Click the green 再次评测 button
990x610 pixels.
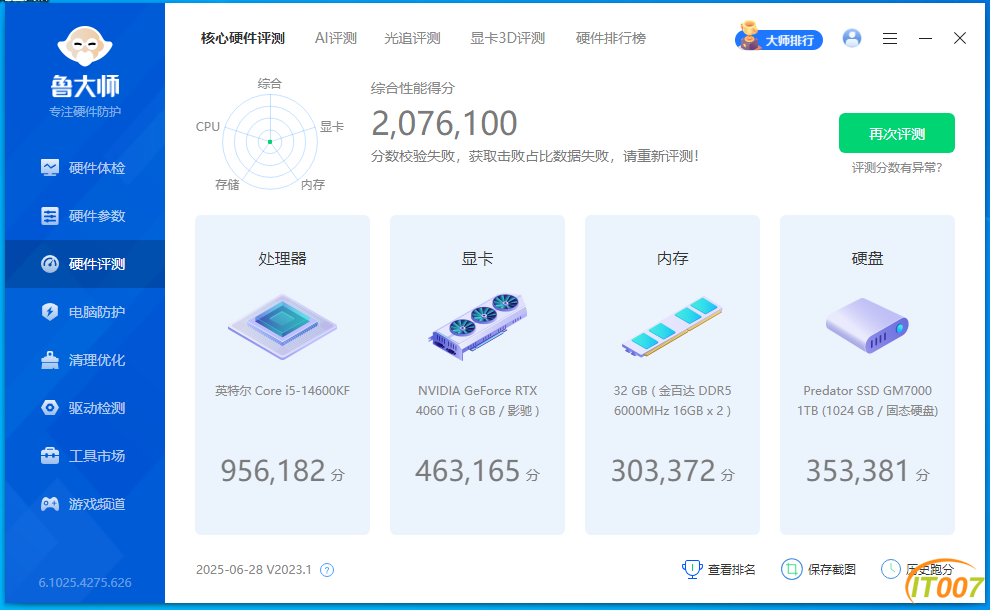click(x=897, y=133)
